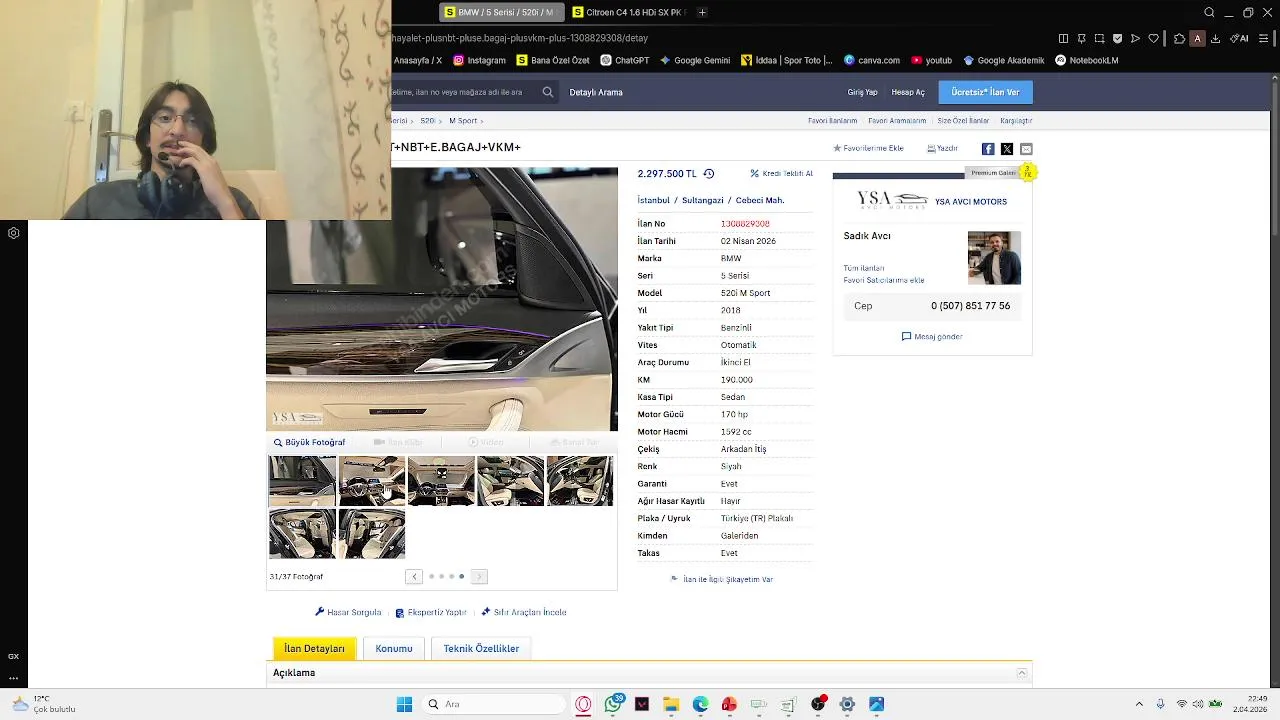Viewport: 1280px width, 720px height.
Task: Open Opera GX browser from taskbar
Action: tap(583, 704)
